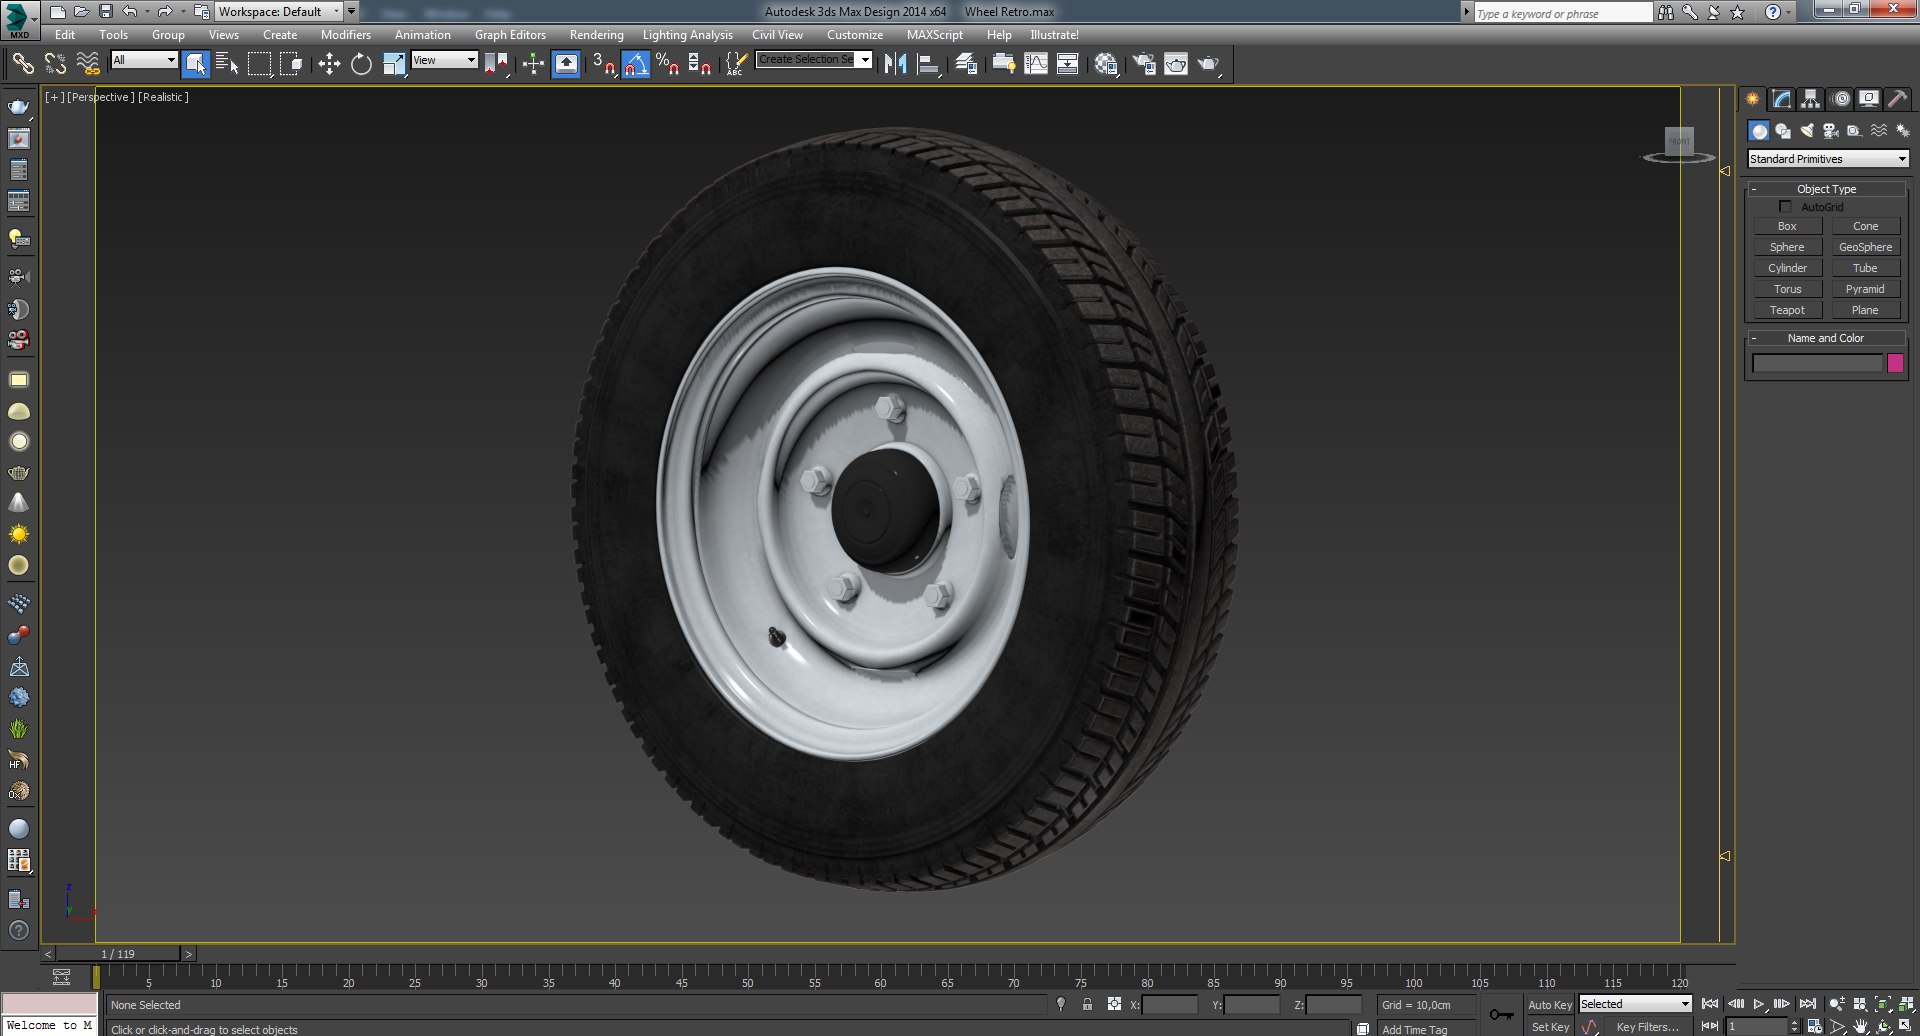Toggle the Percent Snap button
This screenshot has height=1036, width=1920.
667,64
